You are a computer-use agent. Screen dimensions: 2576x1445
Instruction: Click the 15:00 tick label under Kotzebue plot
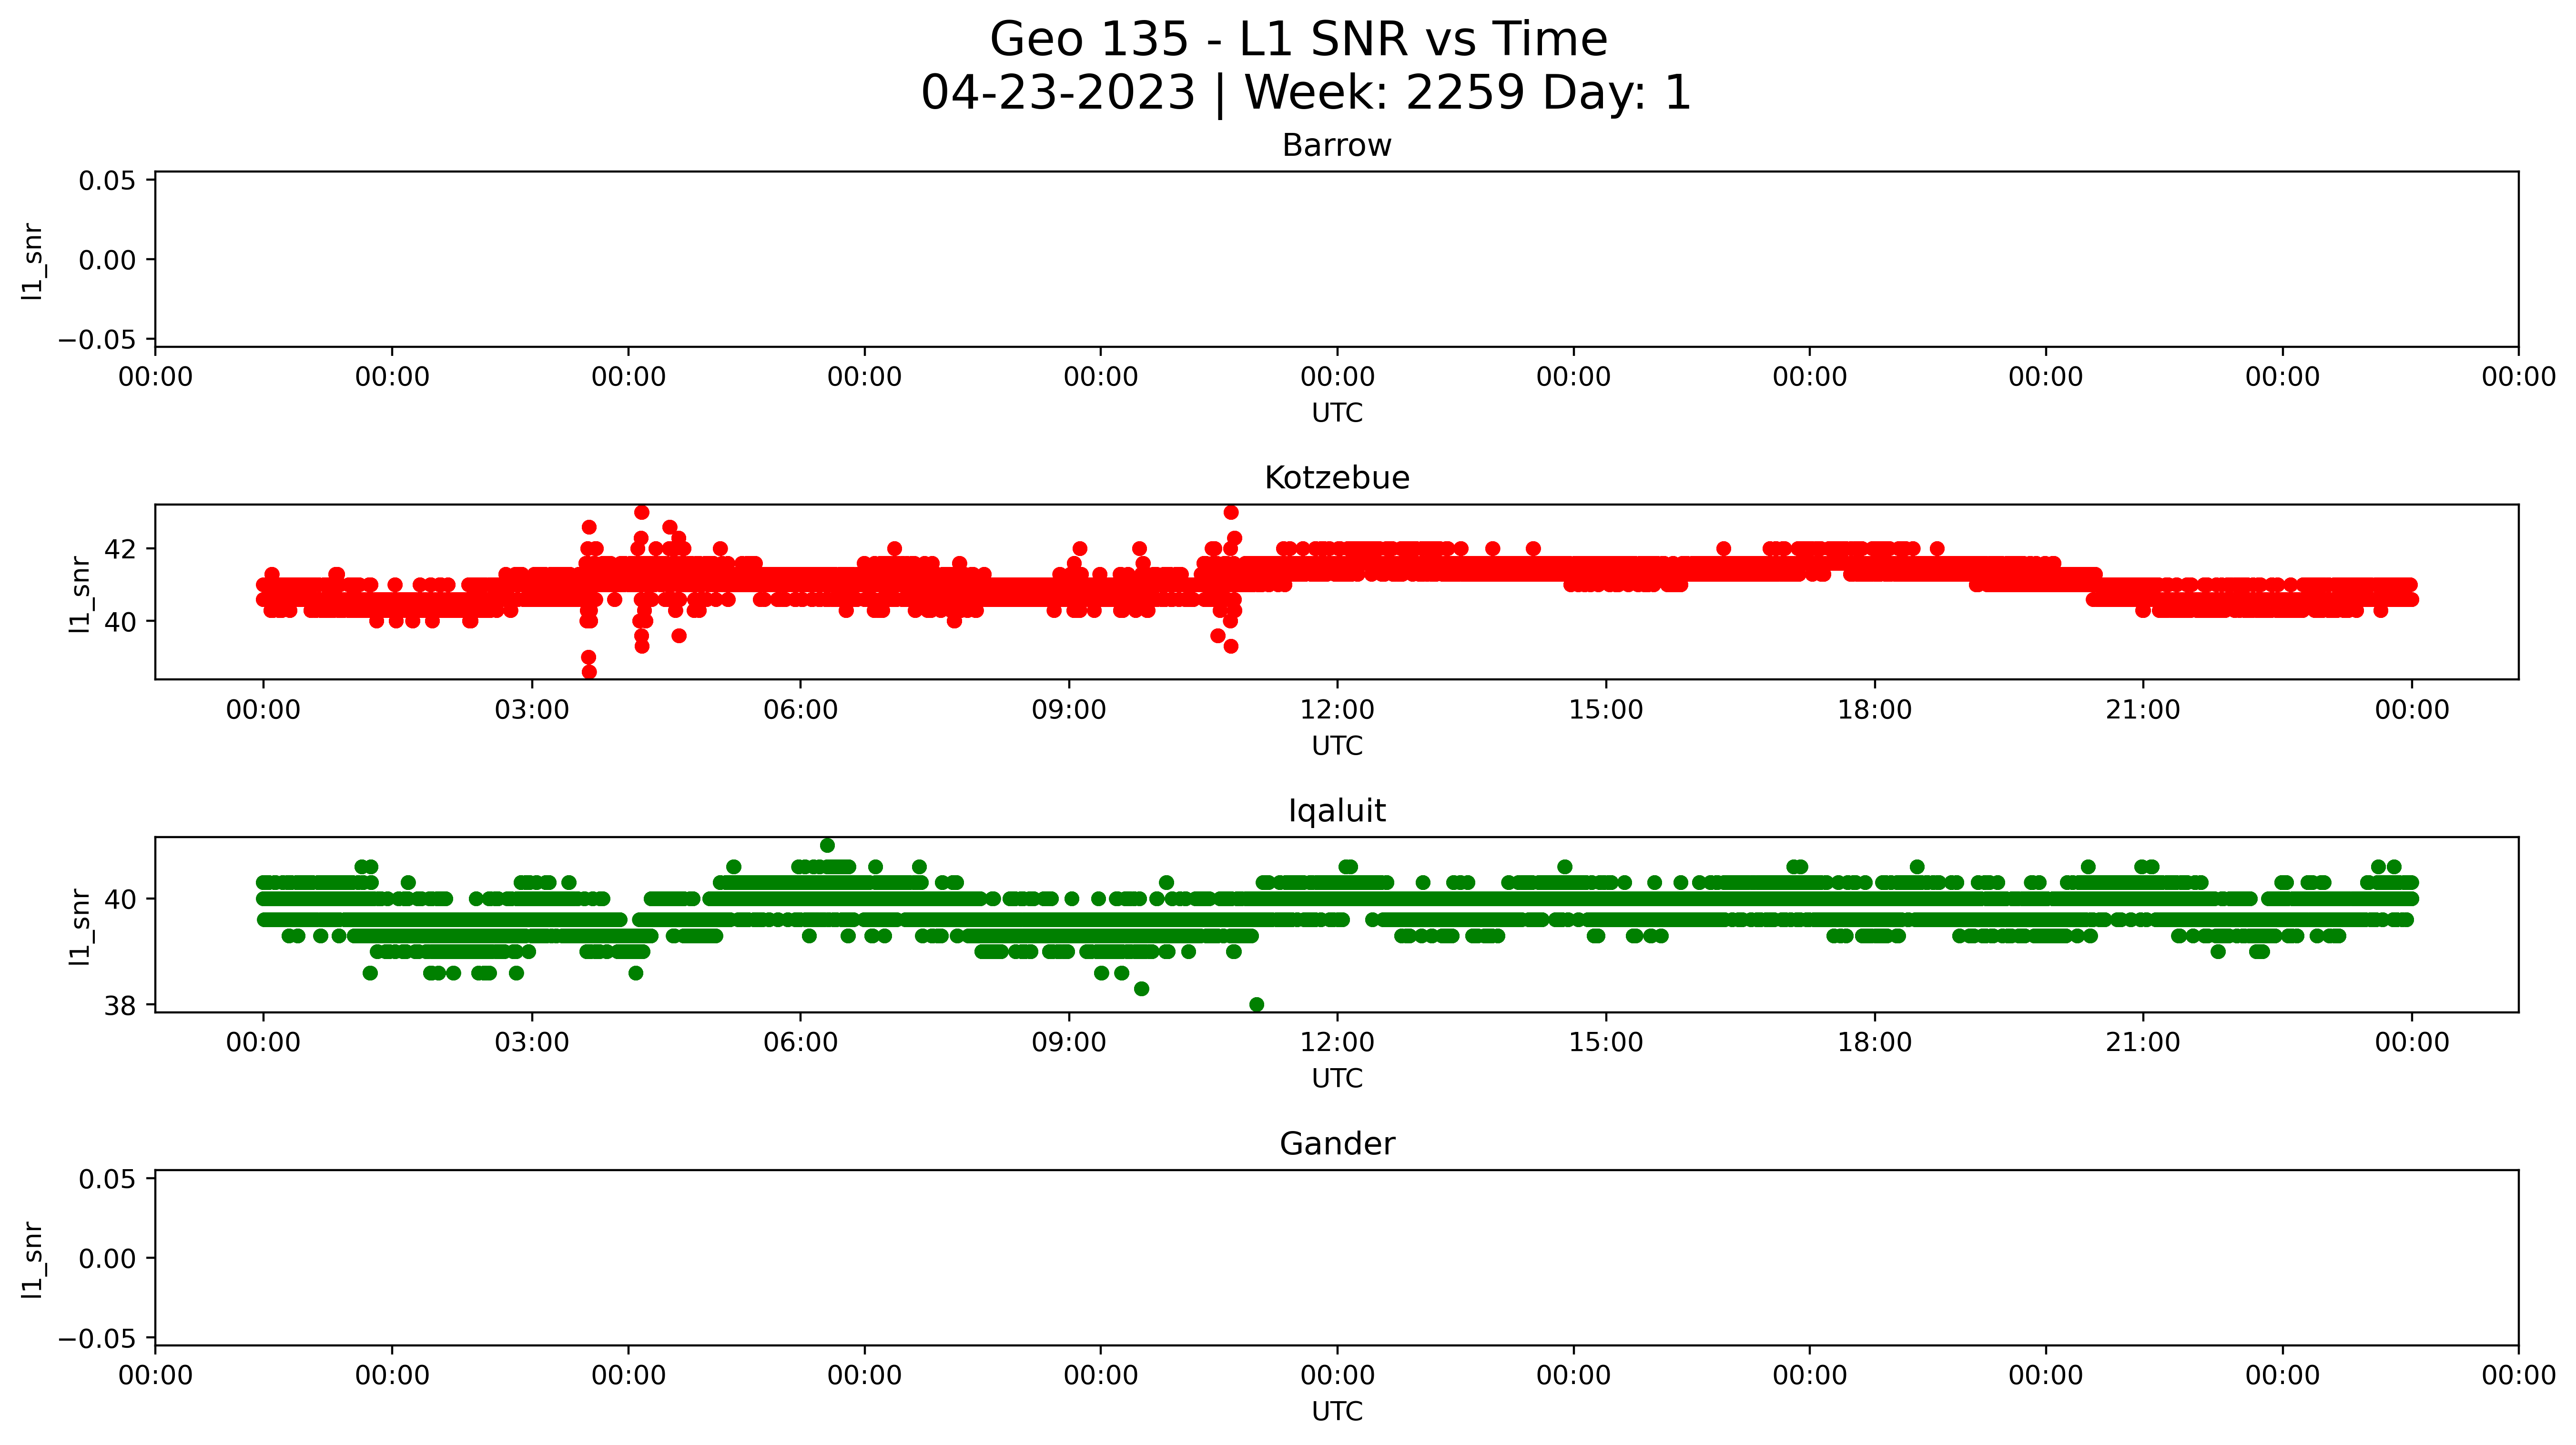pos(1606,711)
